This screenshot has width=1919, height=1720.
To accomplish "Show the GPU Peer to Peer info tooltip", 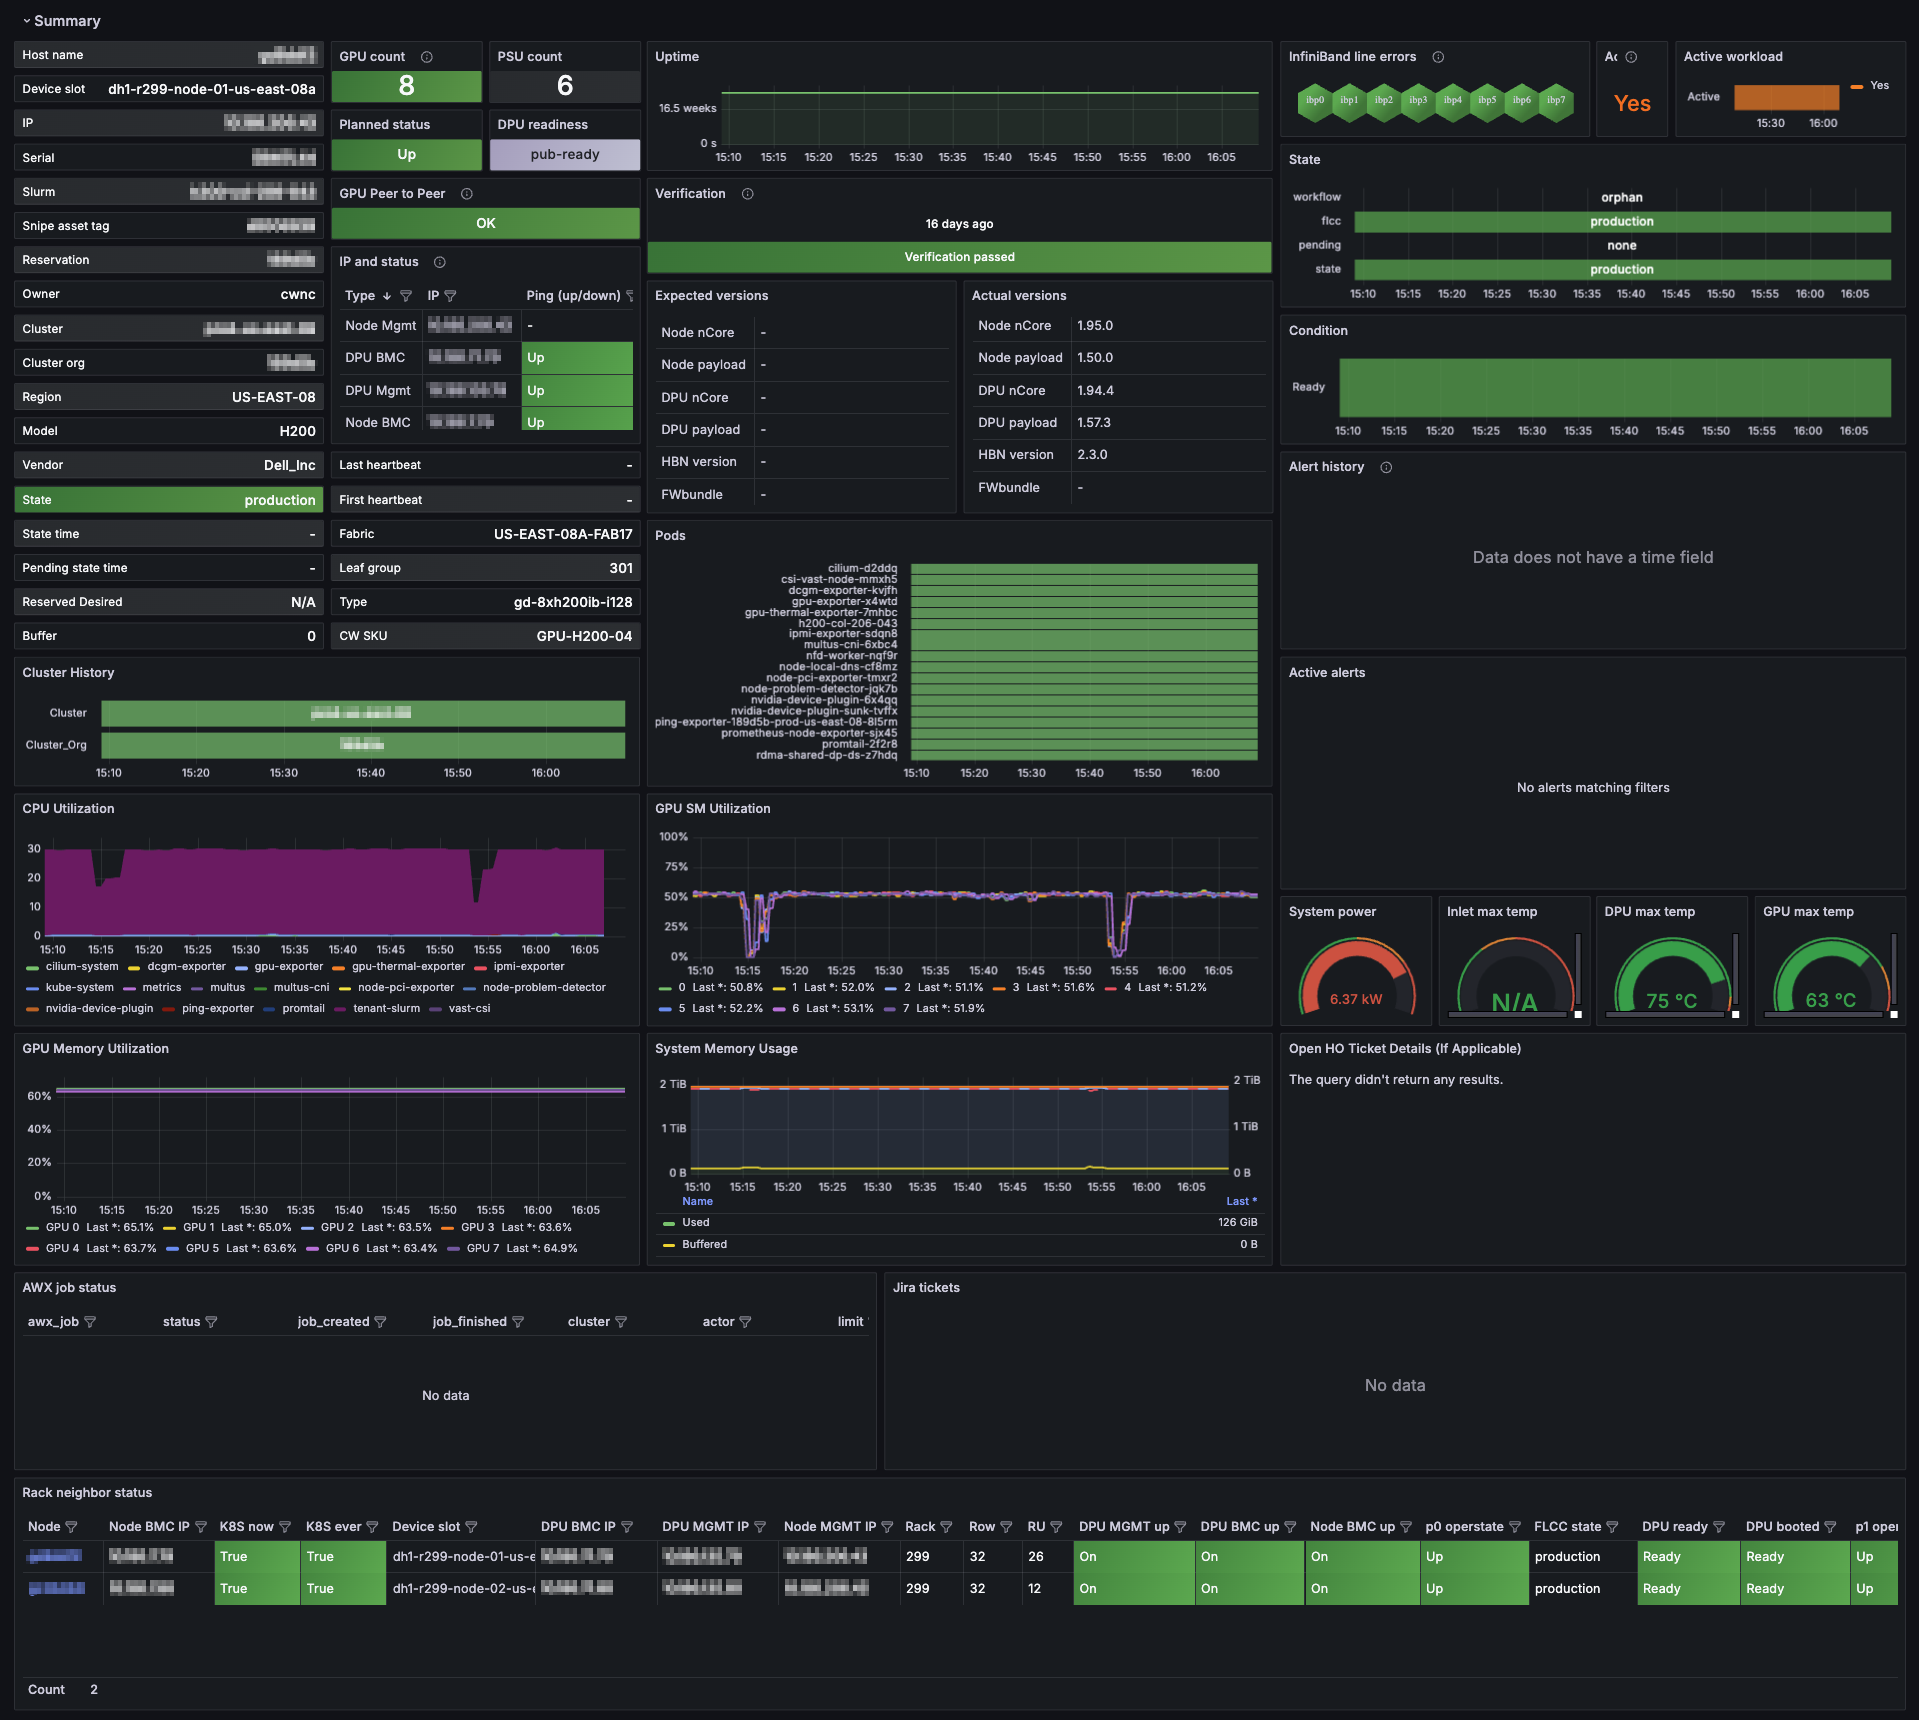I will pyautogui.click(x=466, y=193).
